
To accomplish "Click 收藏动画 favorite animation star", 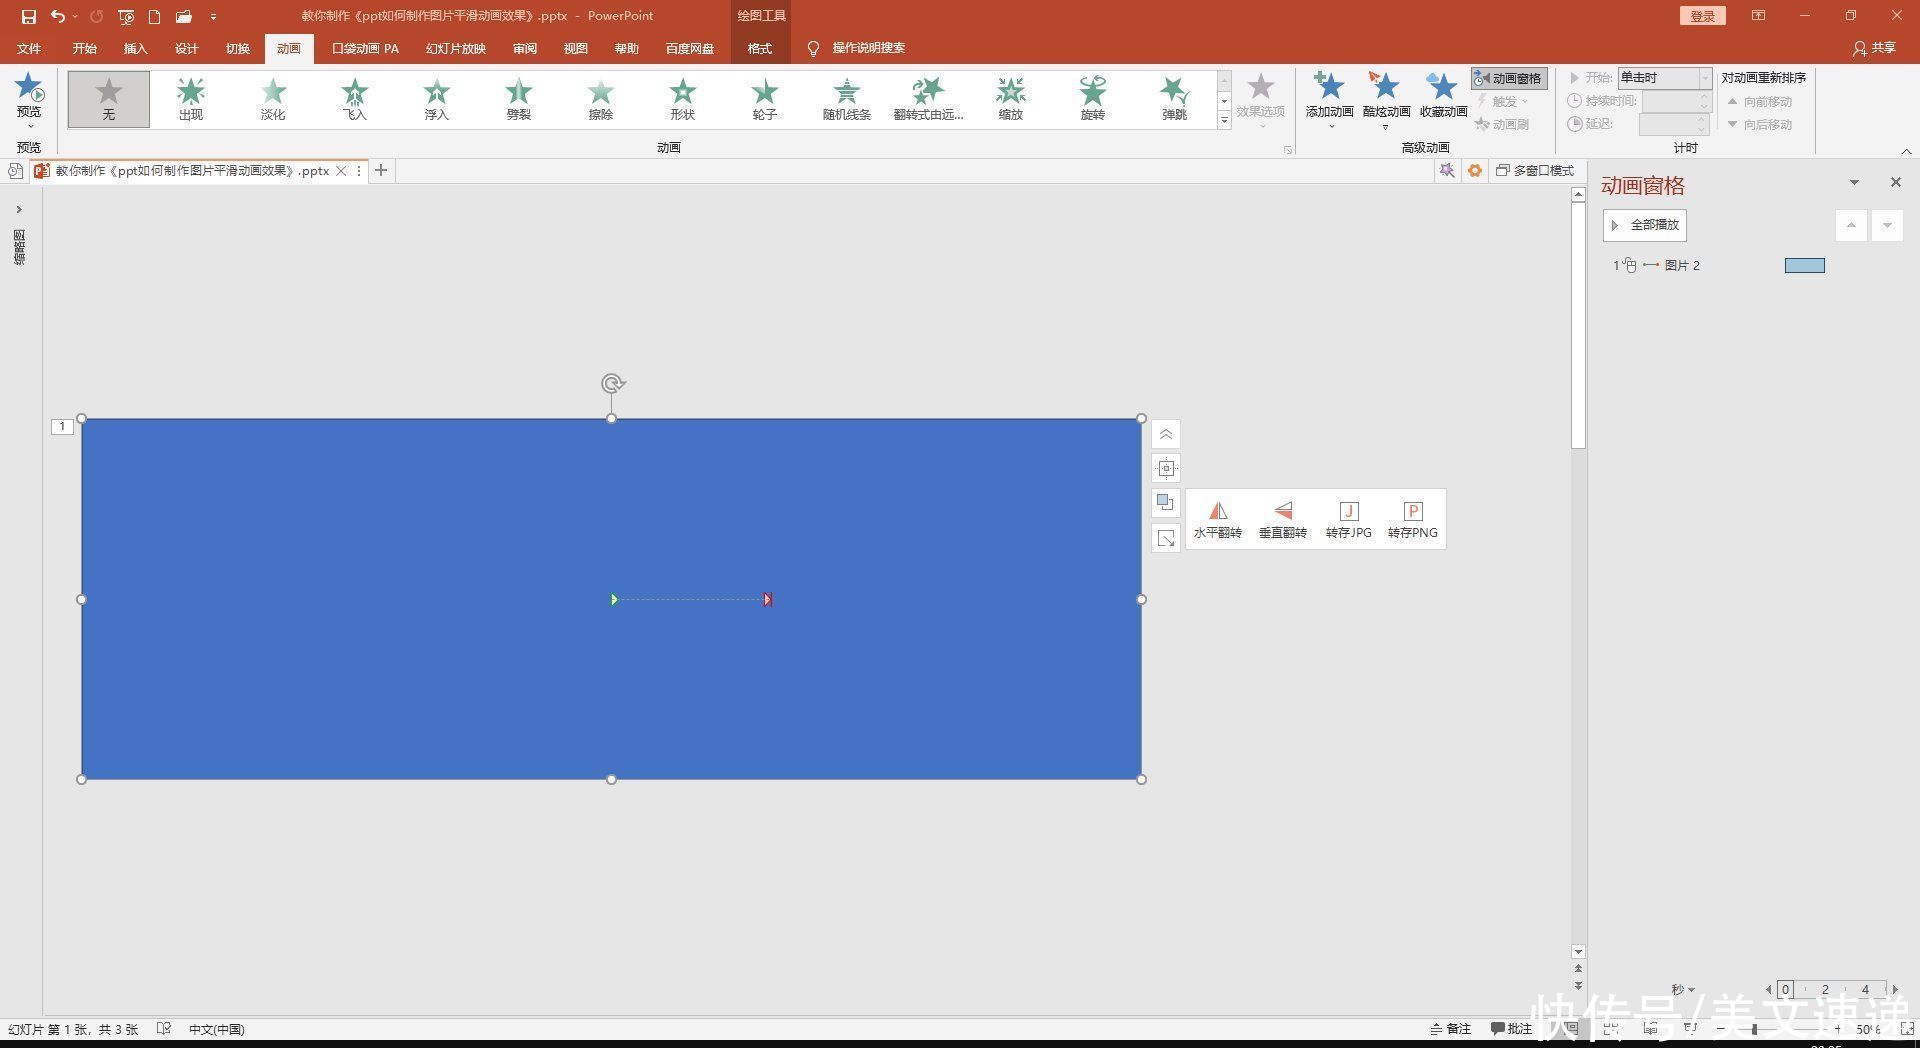I will pyautogui.click(x=1443, y=96).
